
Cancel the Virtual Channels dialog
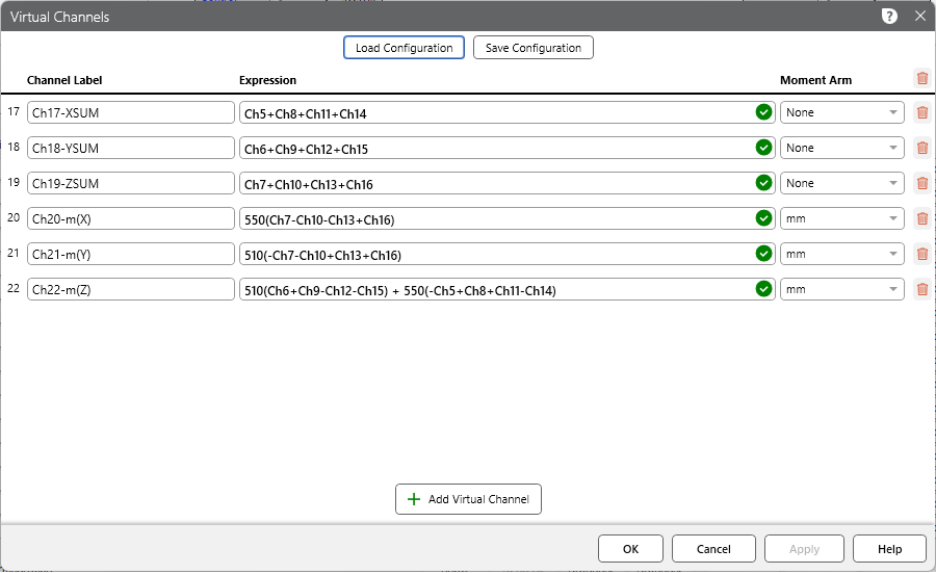(x=713, y=549)
